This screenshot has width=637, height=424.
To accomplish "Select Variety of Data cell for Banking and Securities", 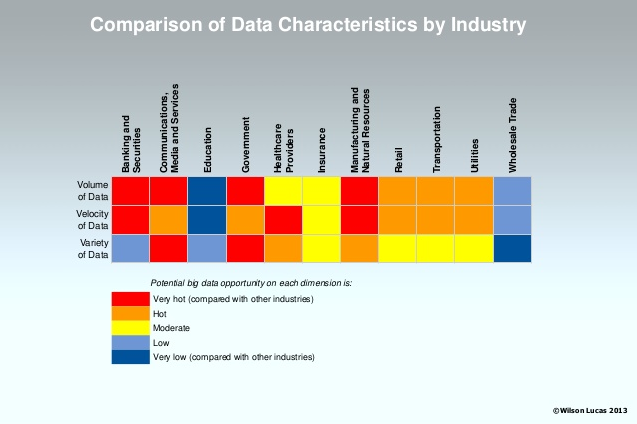I will (x=130, y=247).
